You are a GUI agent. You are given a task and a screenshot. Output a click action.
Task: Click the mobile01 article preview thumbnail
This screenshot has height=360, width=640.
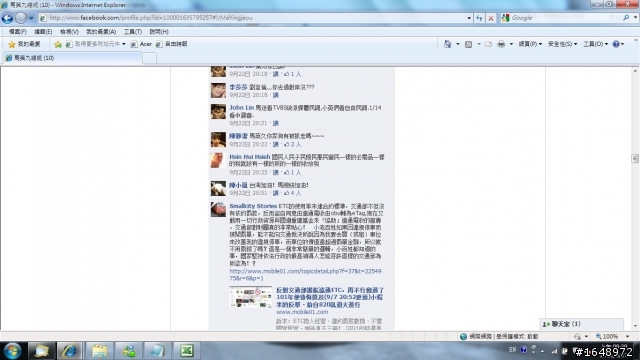[251, 297]
